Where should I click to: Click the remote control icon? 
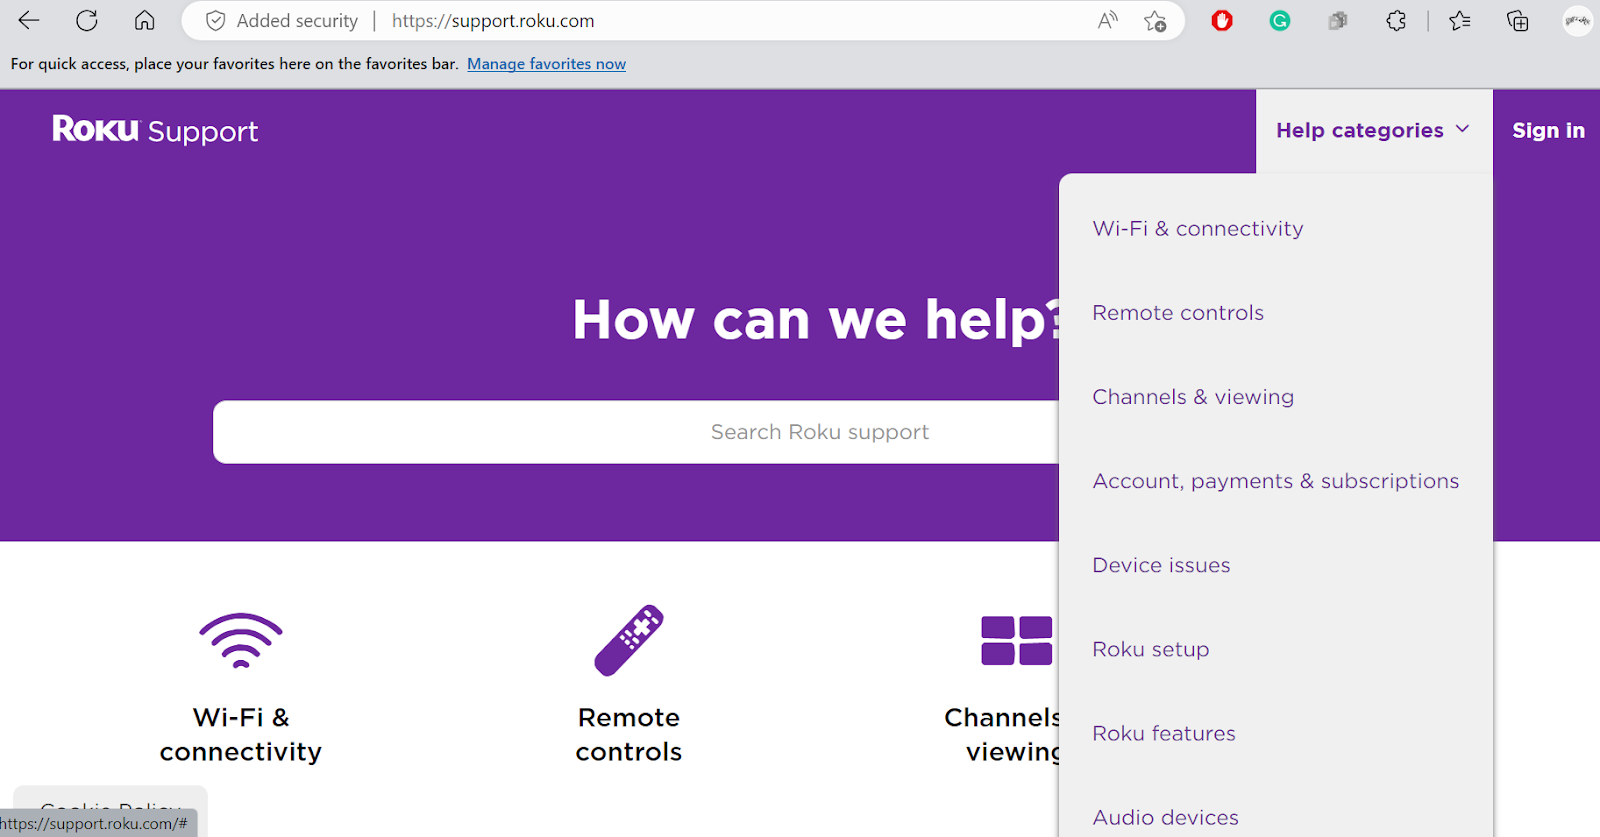pyautogui.click(x=629, y=640)
